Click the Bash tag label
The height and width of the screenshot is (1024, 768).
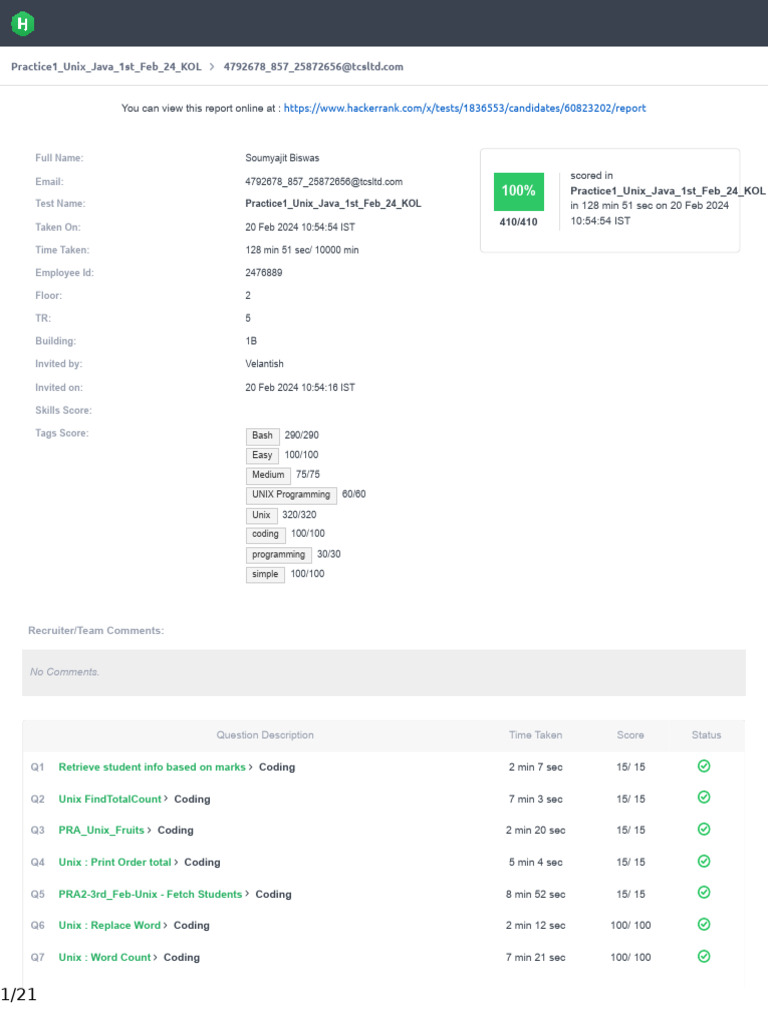tap(262, 436)
